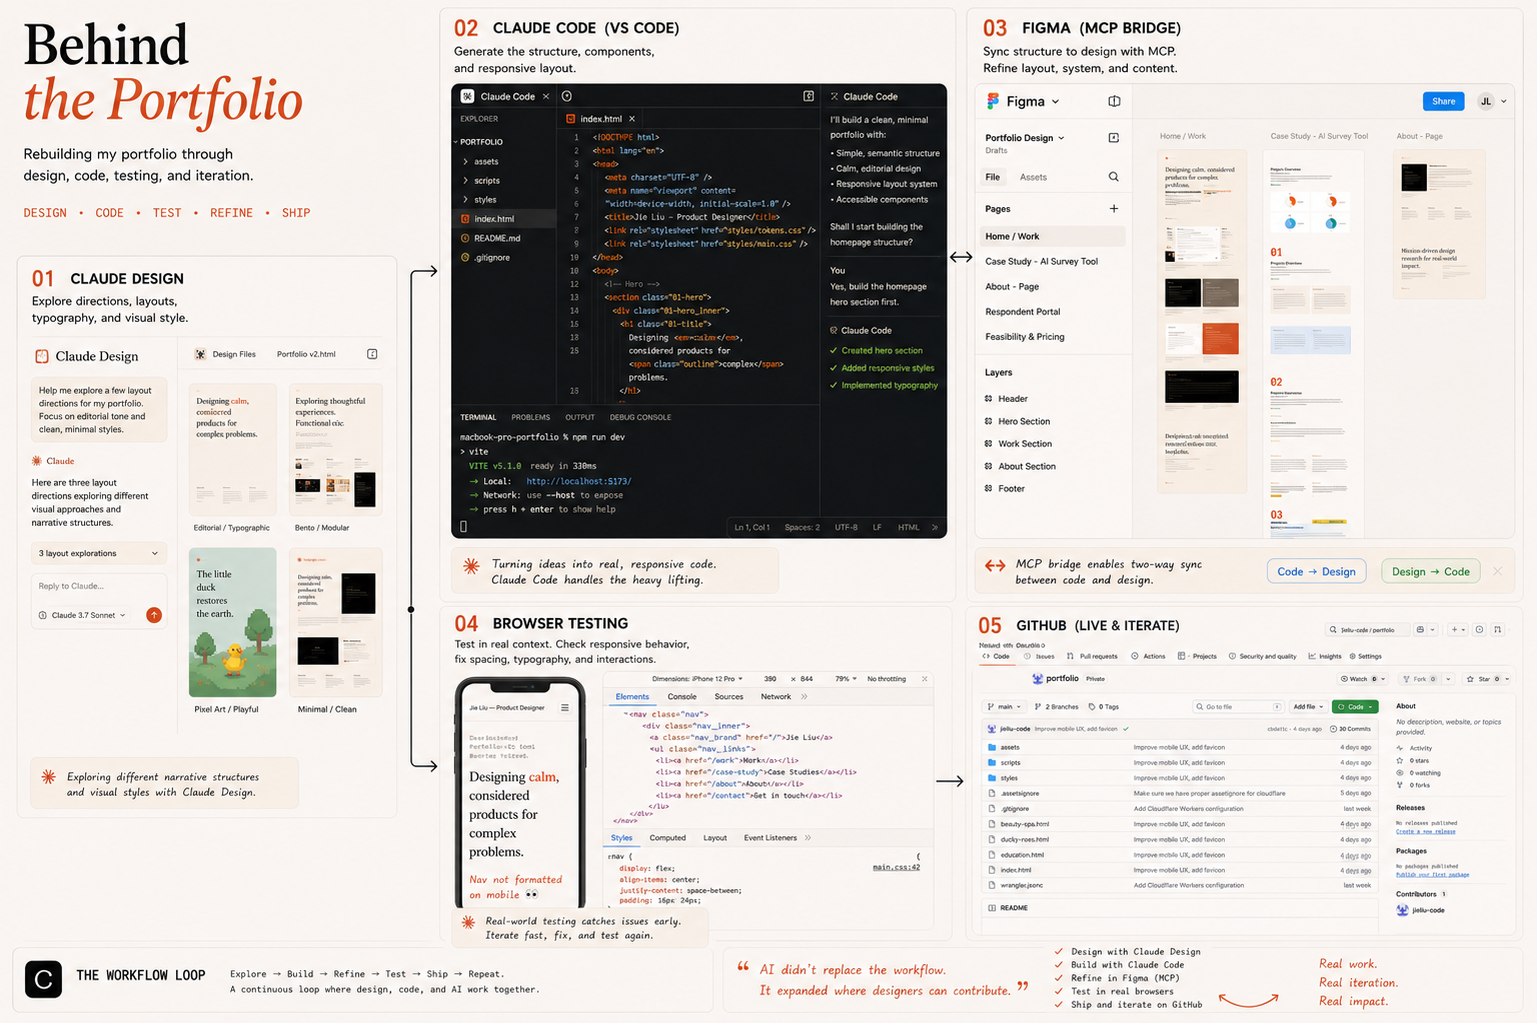
Task: Click the Figma Share button
Action: click(1443, 101)
